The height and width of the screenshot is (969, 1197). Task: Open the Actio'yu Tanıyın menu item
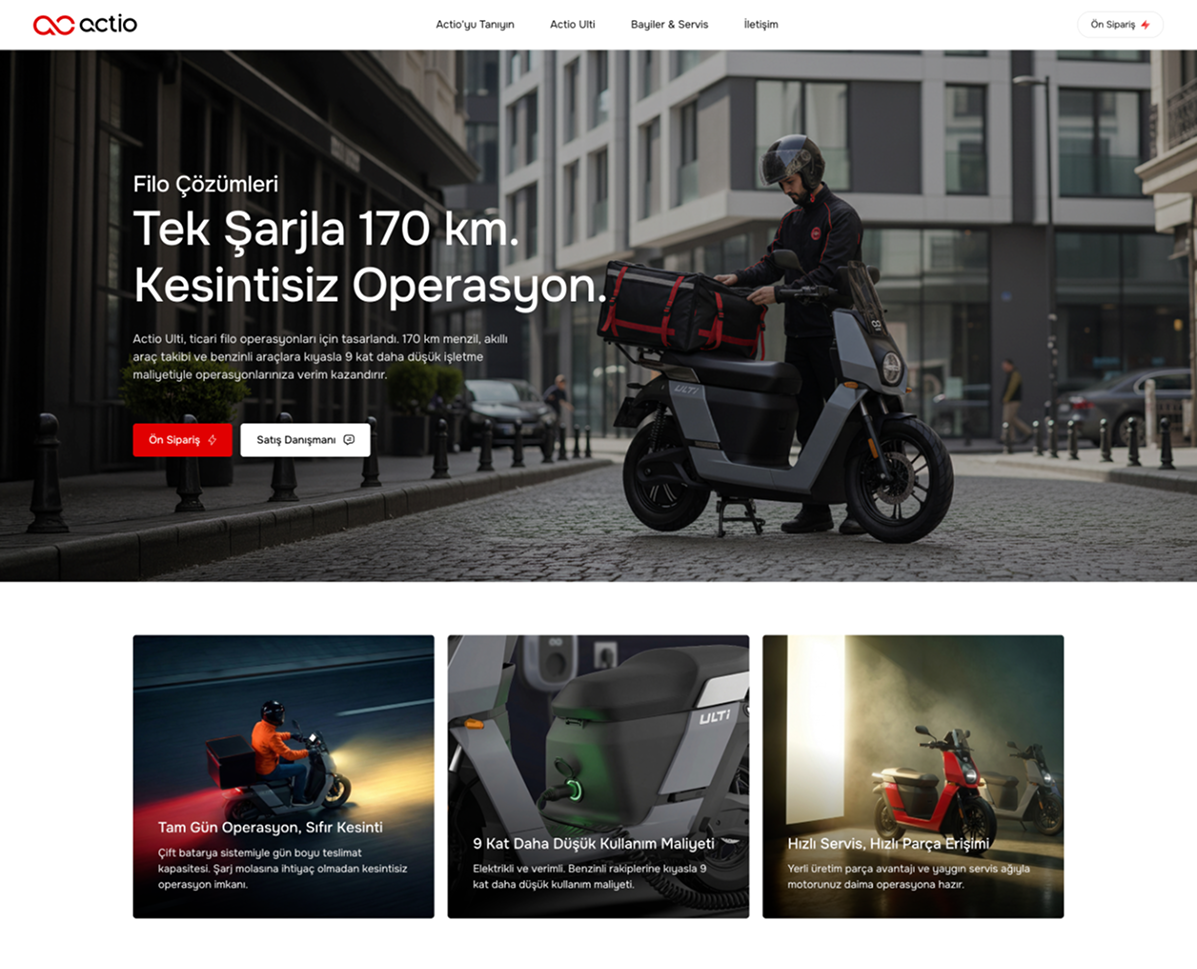coord(475,24)
